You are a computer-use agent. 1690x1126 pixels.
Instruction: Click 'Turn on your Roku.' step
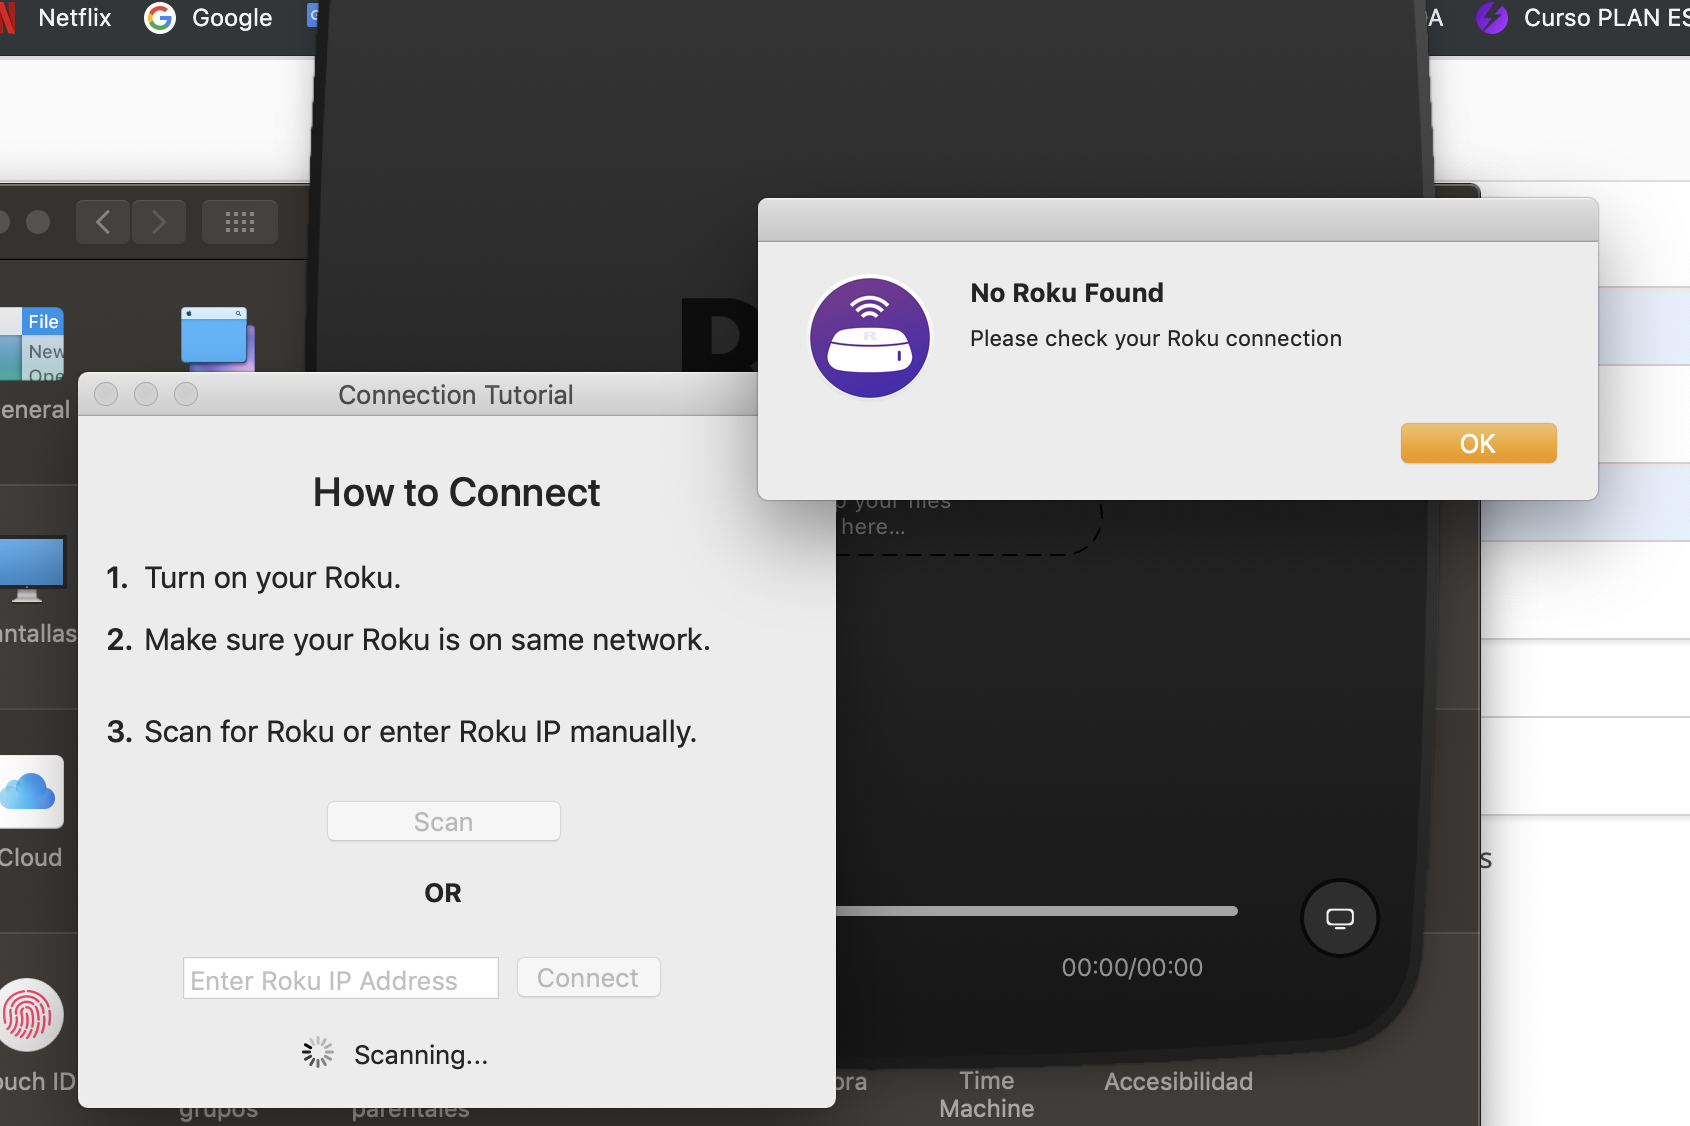(x=272, y=578)
